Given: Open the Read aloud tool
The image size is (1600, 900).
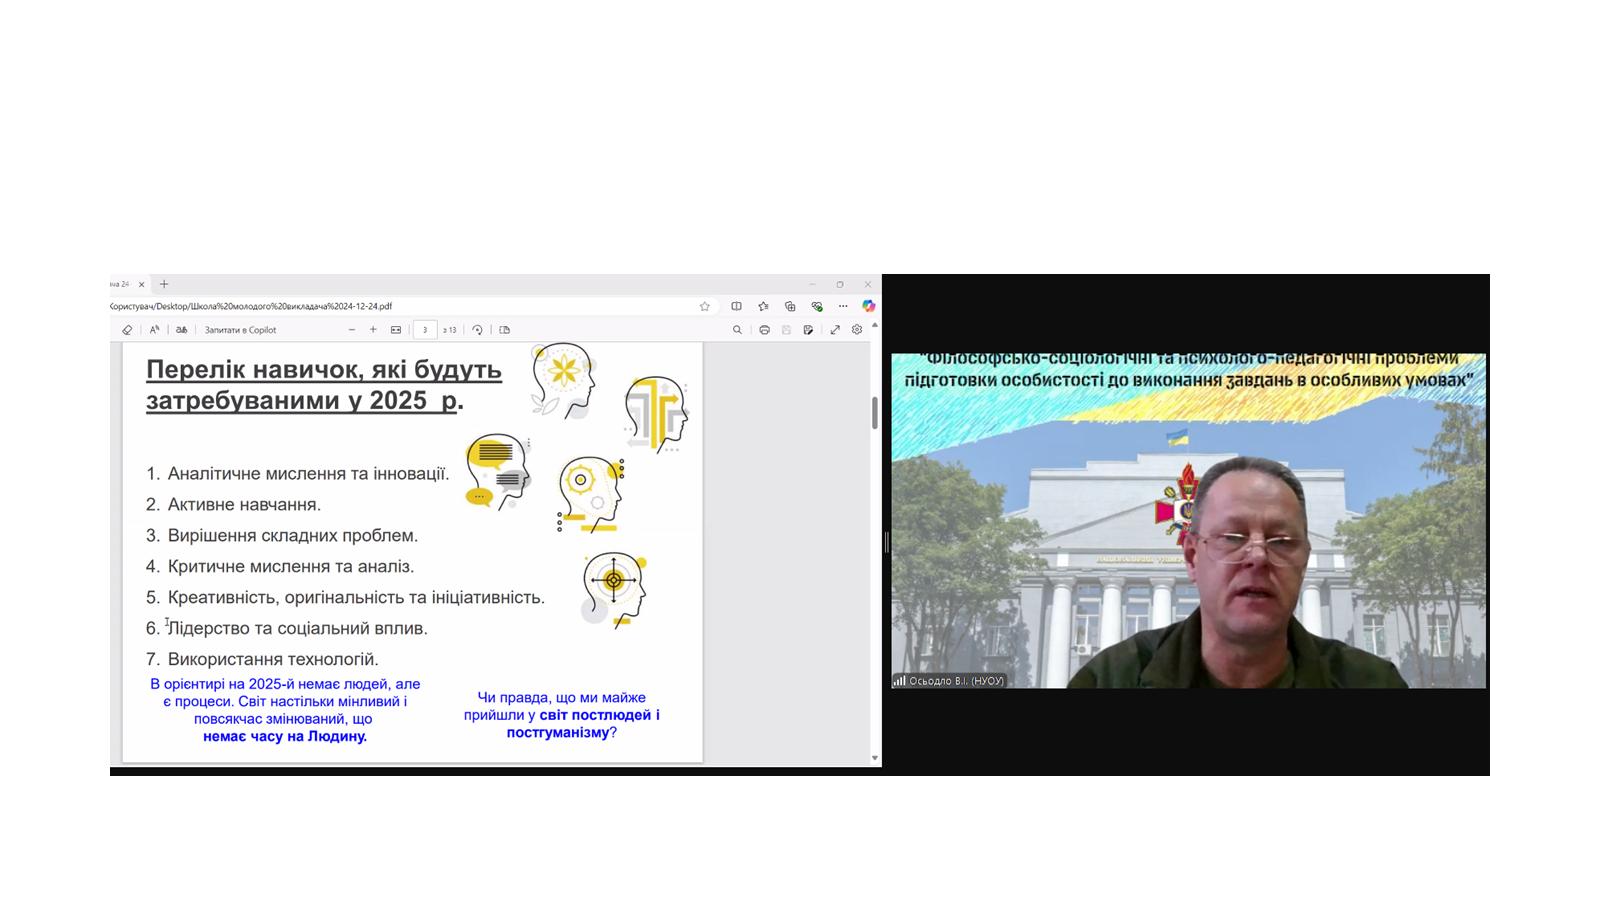Looking at the screenshot, I should [154, 330].
